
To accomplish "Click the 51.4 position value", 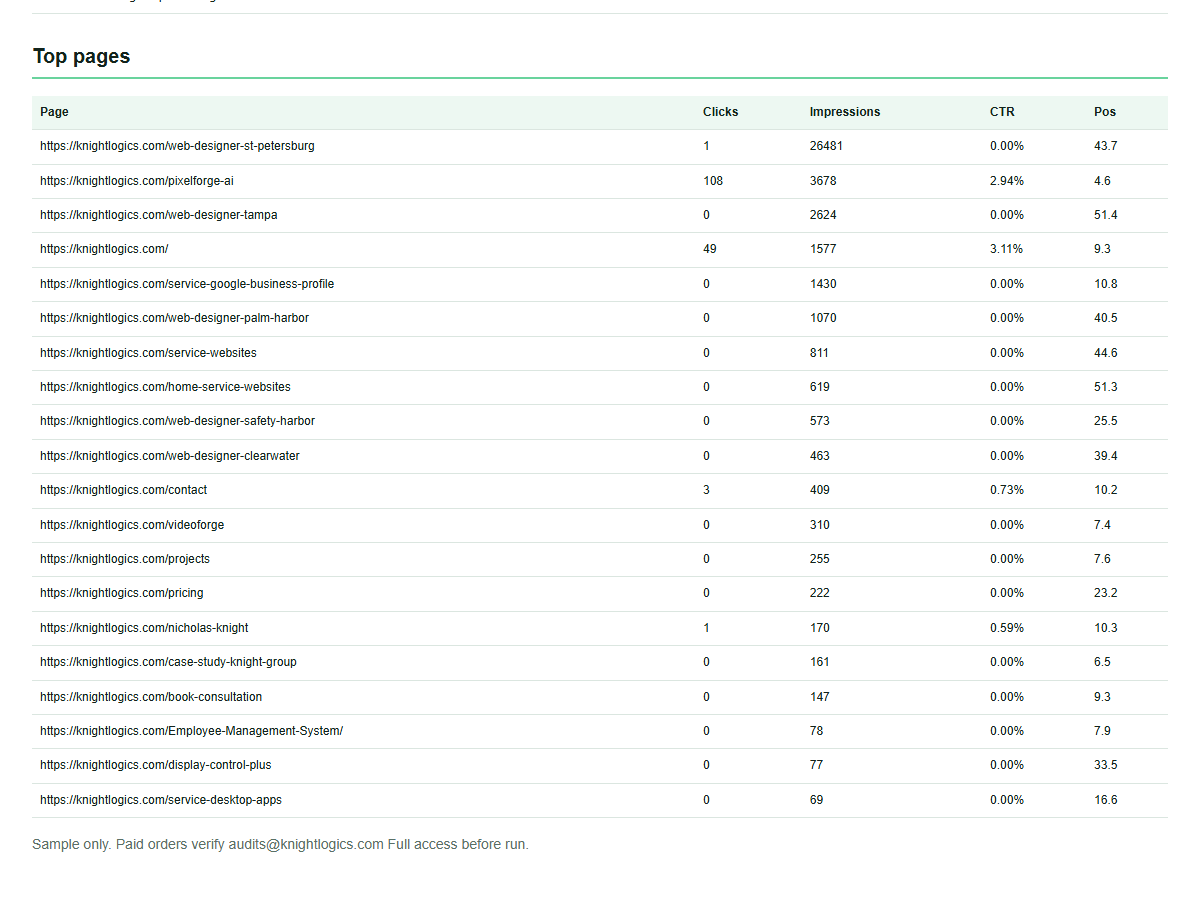I will click(x=1106, y=215).
